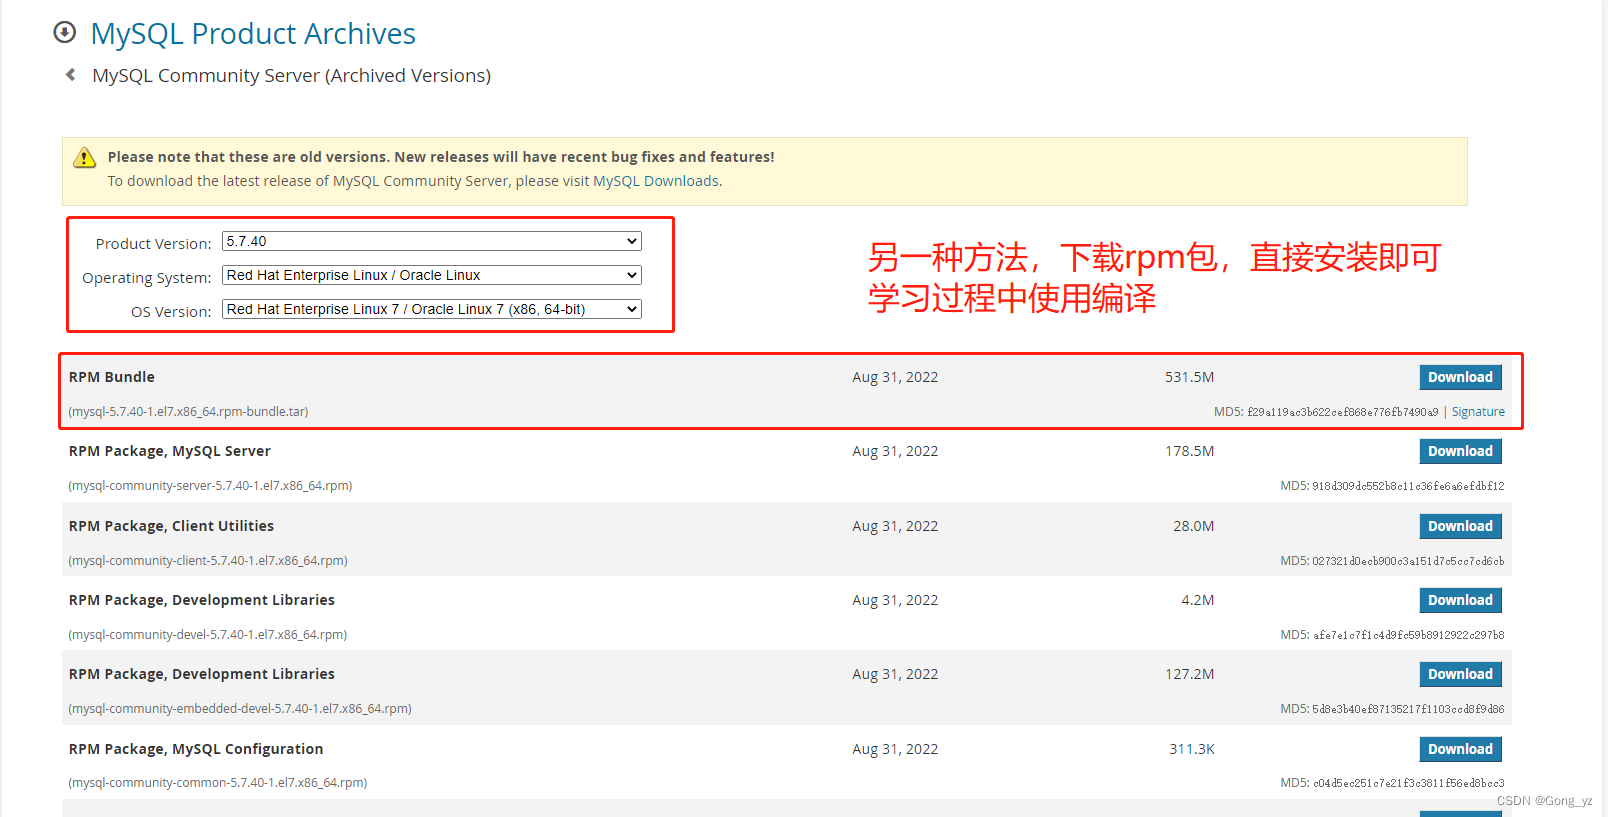1608x817 pixels.
Task: Open the MySQL Downloads link
Action: [656, 181]
